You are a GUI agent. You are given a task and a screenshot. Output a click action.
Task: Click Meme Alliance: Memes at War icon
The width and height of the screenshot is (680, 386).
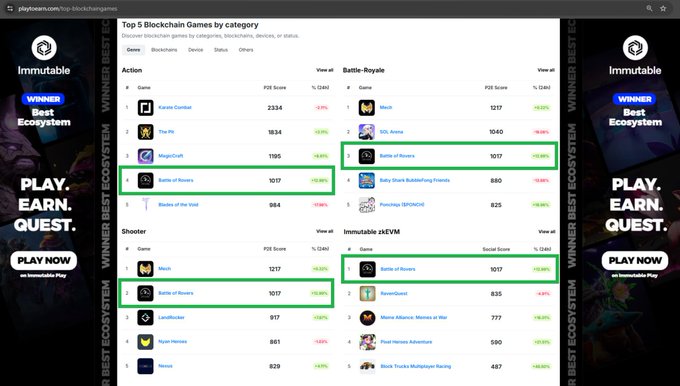pos(368,318)
